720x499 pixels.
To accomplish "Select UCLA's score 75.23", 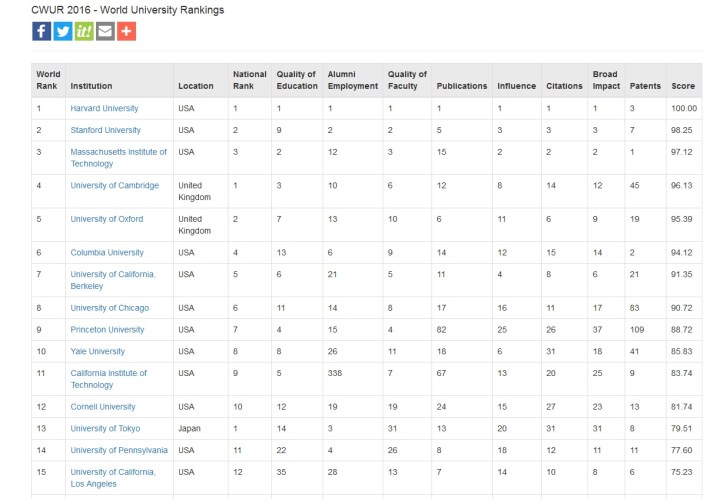I will point(681,472).
